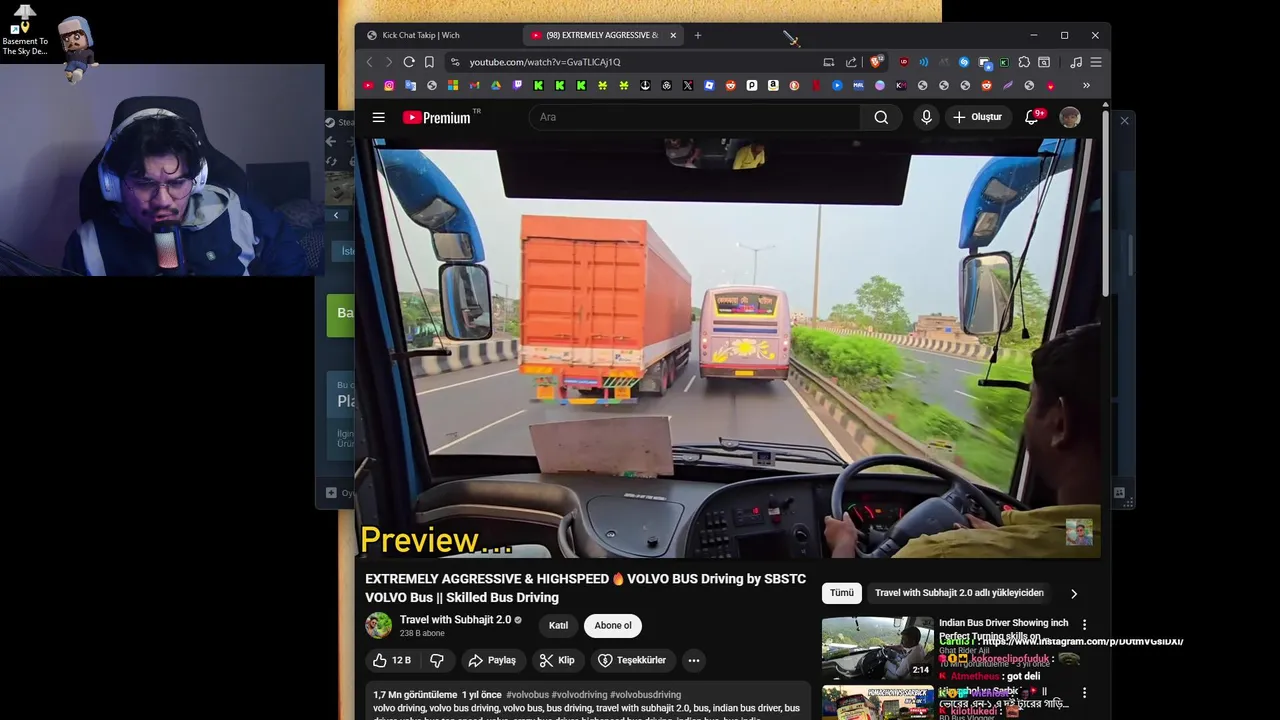Viewport: 1280px width, 720px height.
Task: Click the Katıl join button
Action: (558, 626)
